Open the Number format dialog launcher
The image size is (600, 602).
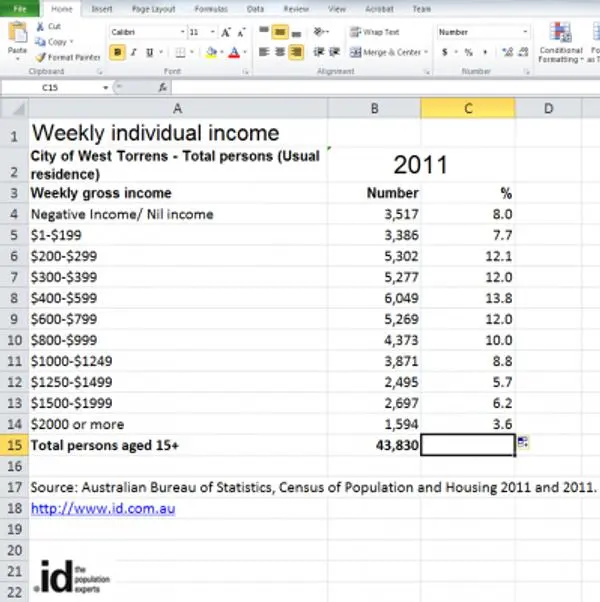527,72
